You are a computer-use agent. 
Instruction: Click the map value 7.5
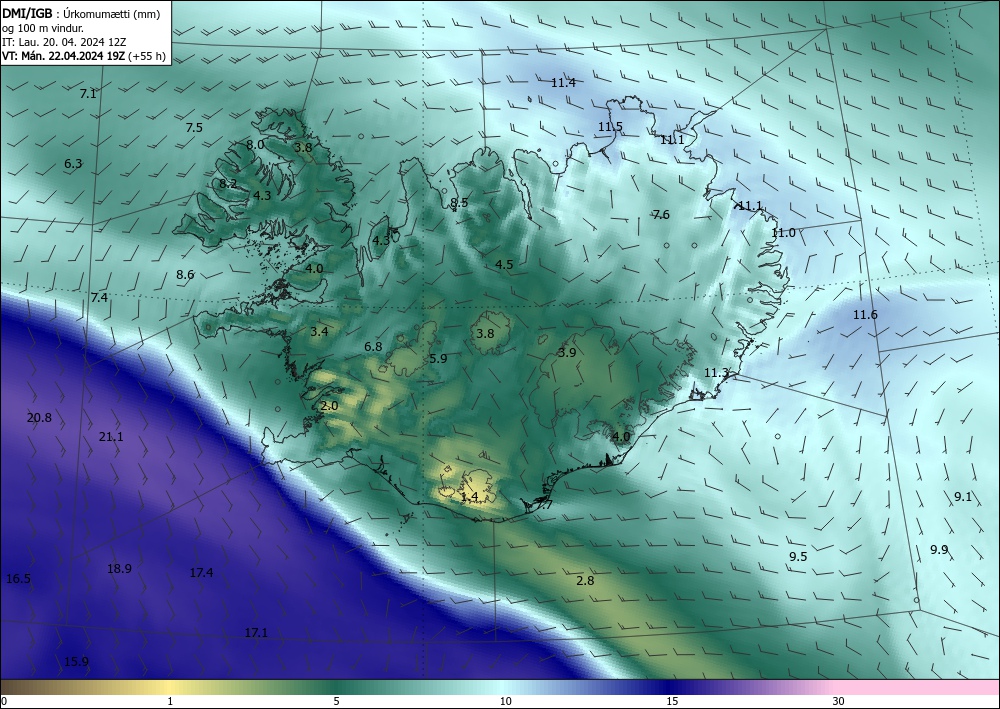(194, 128)
